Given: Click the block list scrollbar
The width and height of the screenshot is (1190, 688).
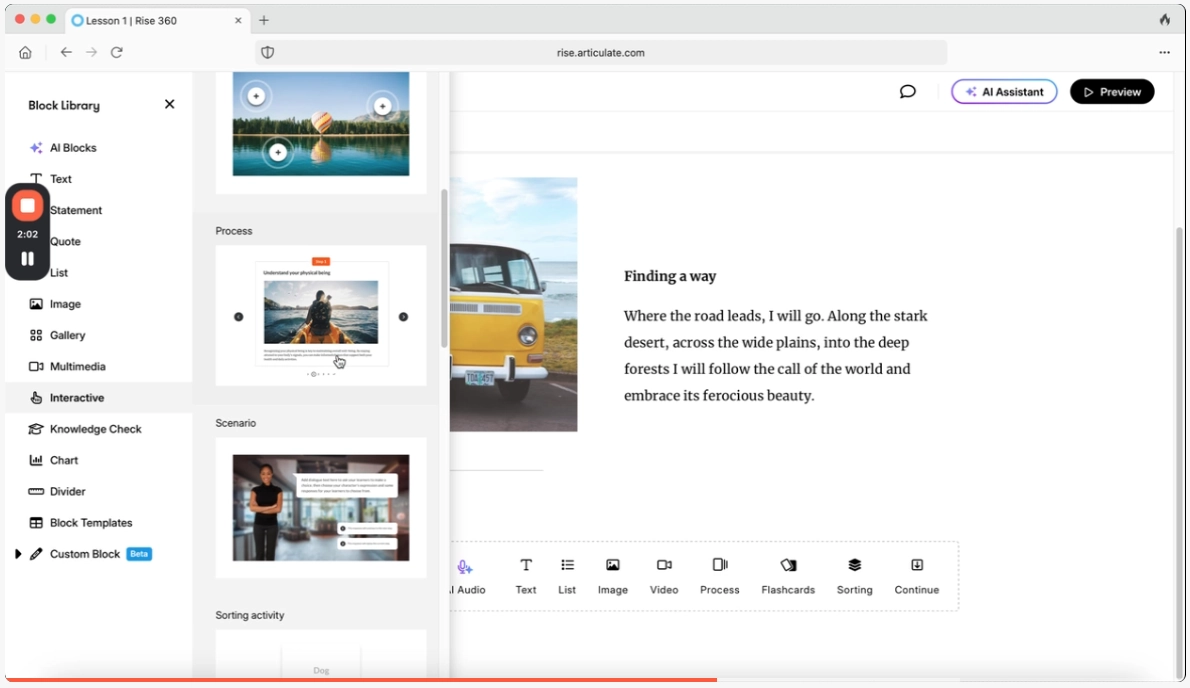Looking at the screenshot, I should 444,269.
